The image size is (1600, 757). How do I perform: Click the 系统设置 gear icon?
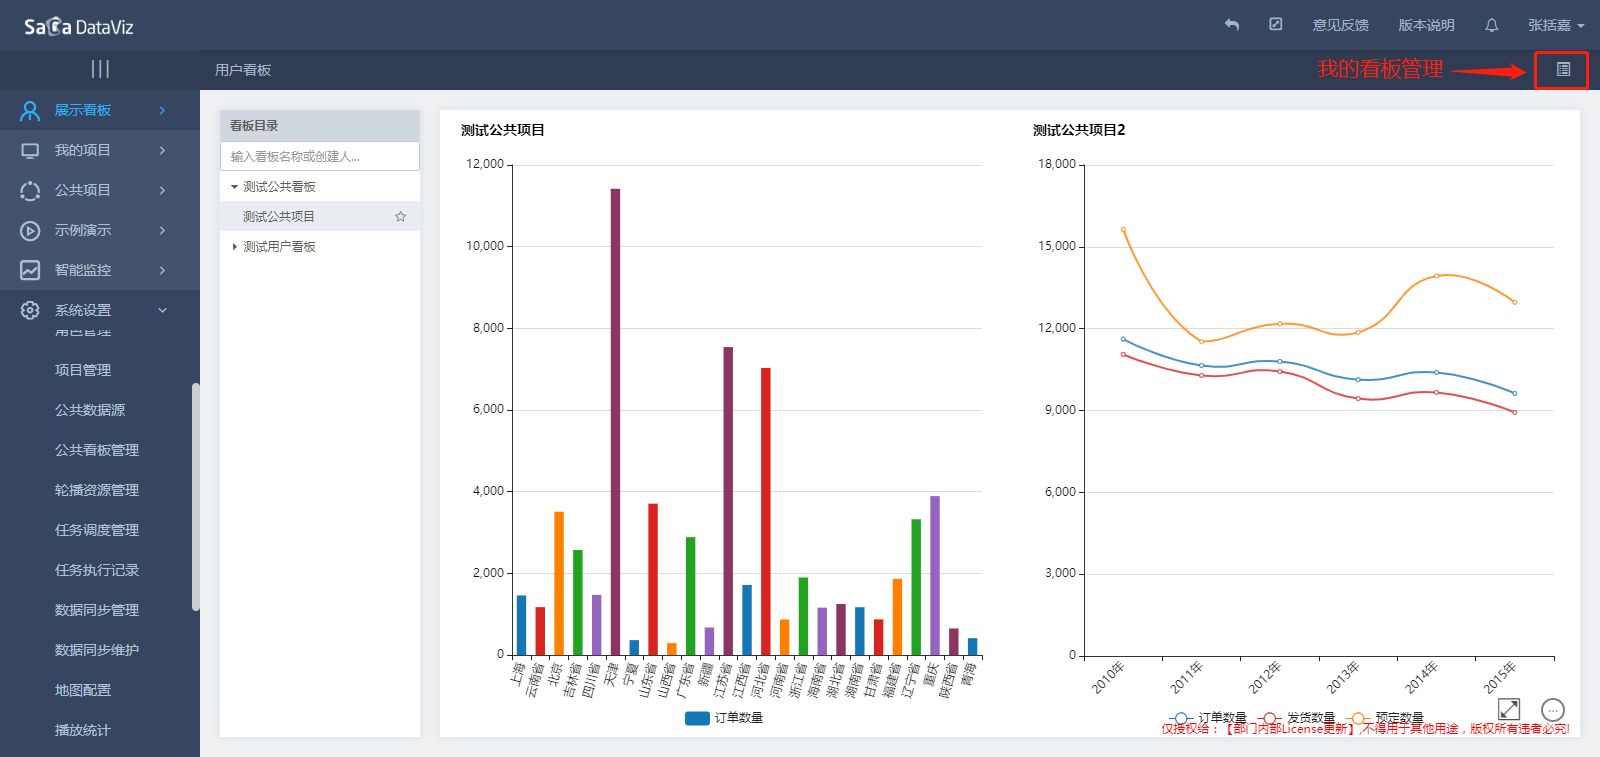click(30, 310)
